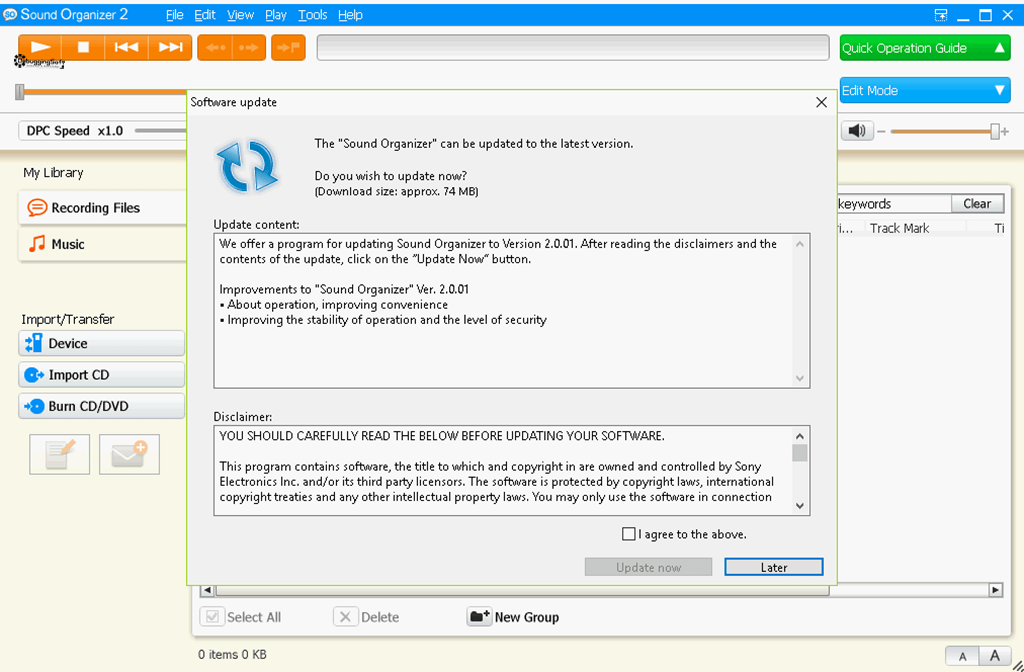Click the large A text size button
Image resolution: width=1024 pixels, height=672 pixels.
995,656
